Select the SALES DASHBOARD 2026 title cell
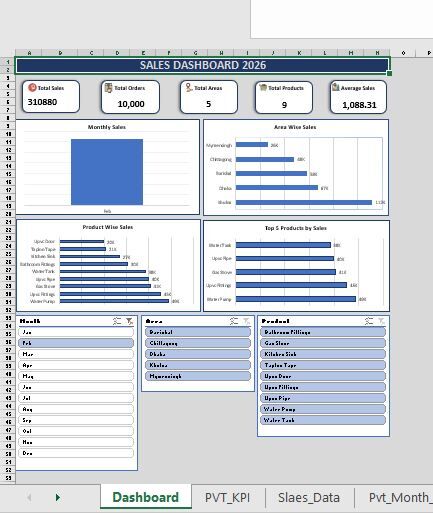 [202, 65]
